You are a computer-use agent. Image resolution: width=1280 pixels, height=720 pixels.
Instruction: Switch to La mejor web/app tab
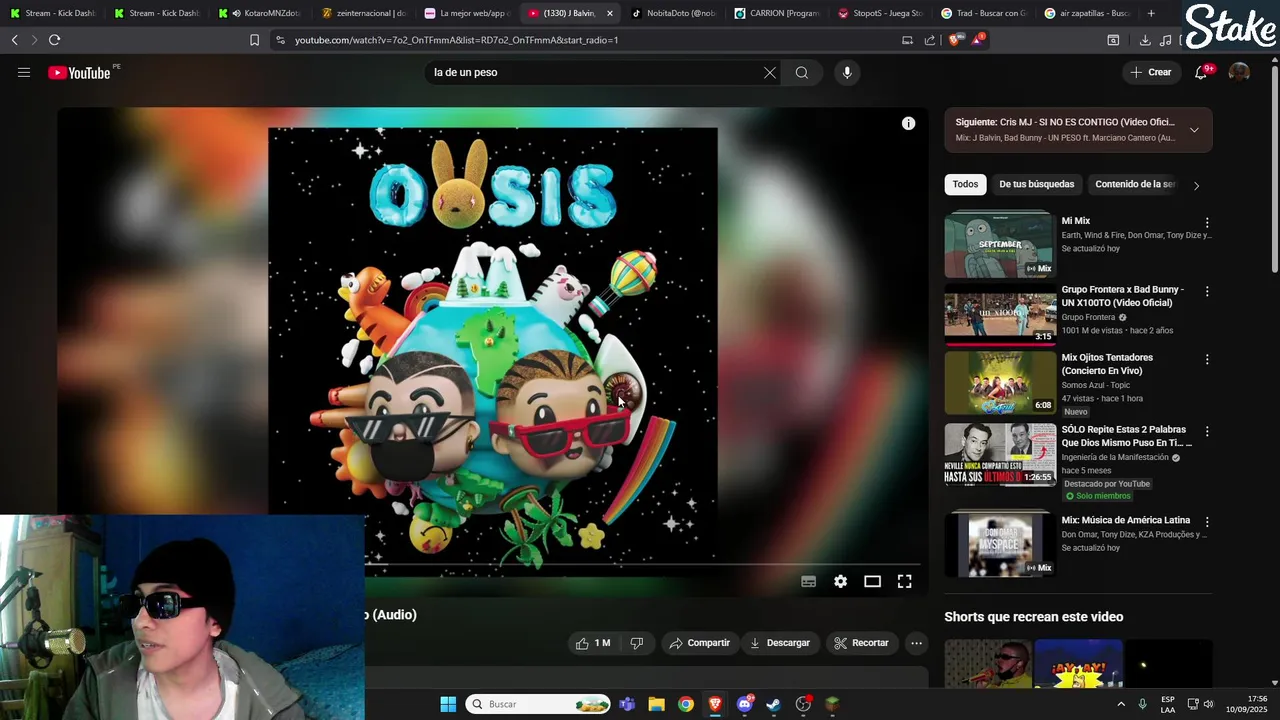[x=467, y=13]
